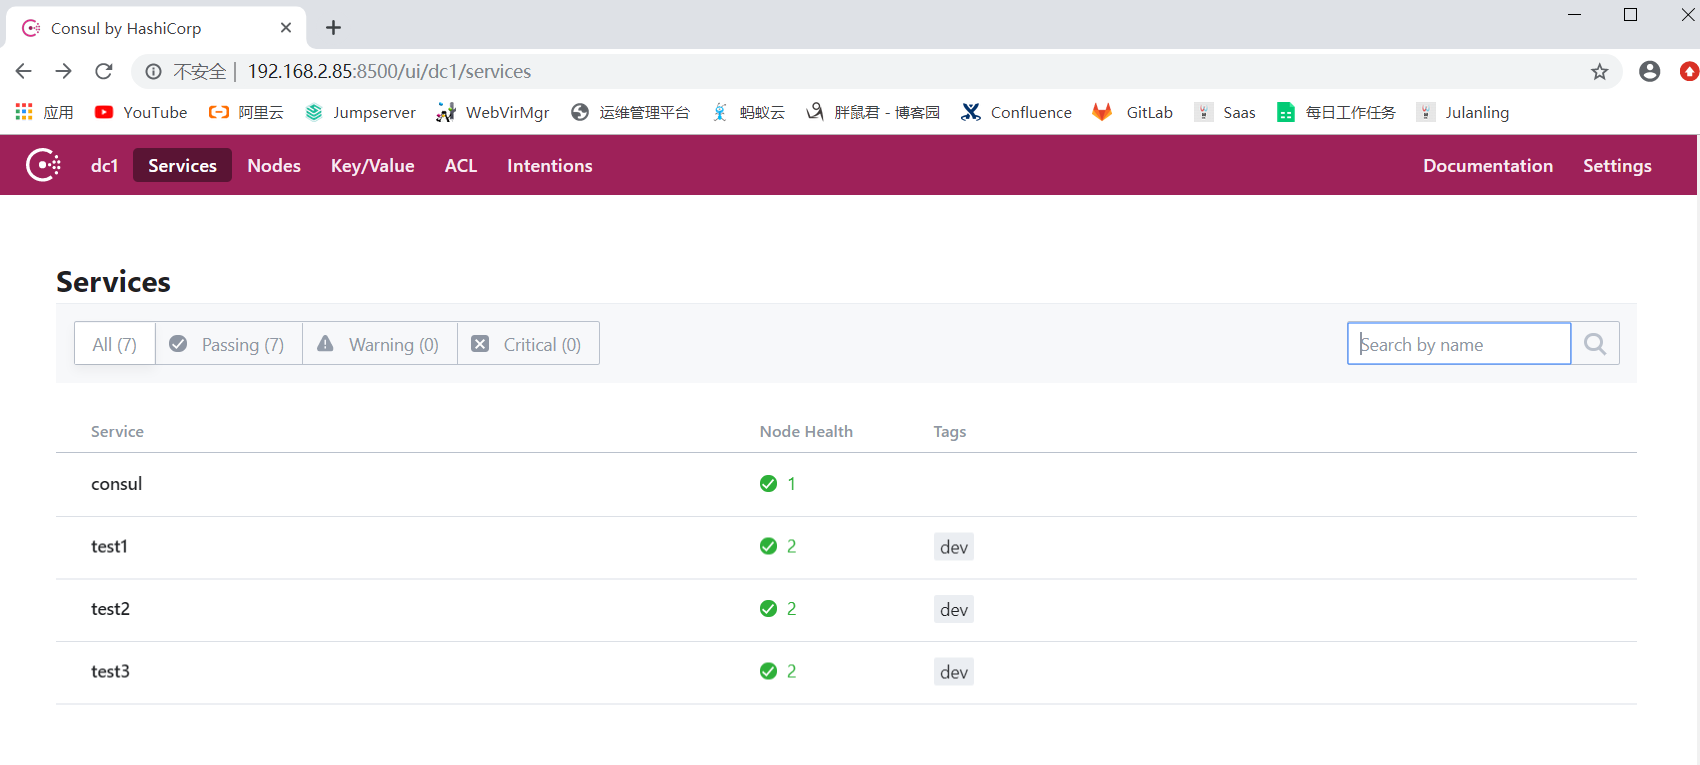Screen dimensions: 1700x765
Task: Open the Documentation link
Action: coord(1487,166)
